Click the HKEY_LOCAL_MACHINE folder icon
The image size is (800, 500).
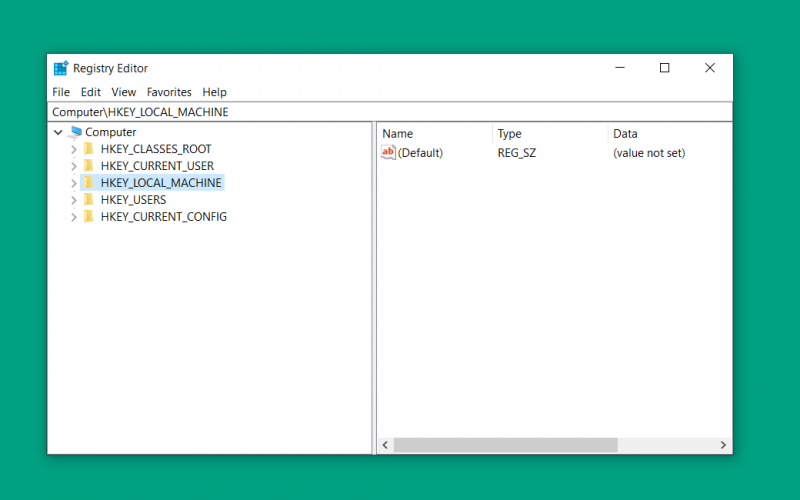click(89, 182)
